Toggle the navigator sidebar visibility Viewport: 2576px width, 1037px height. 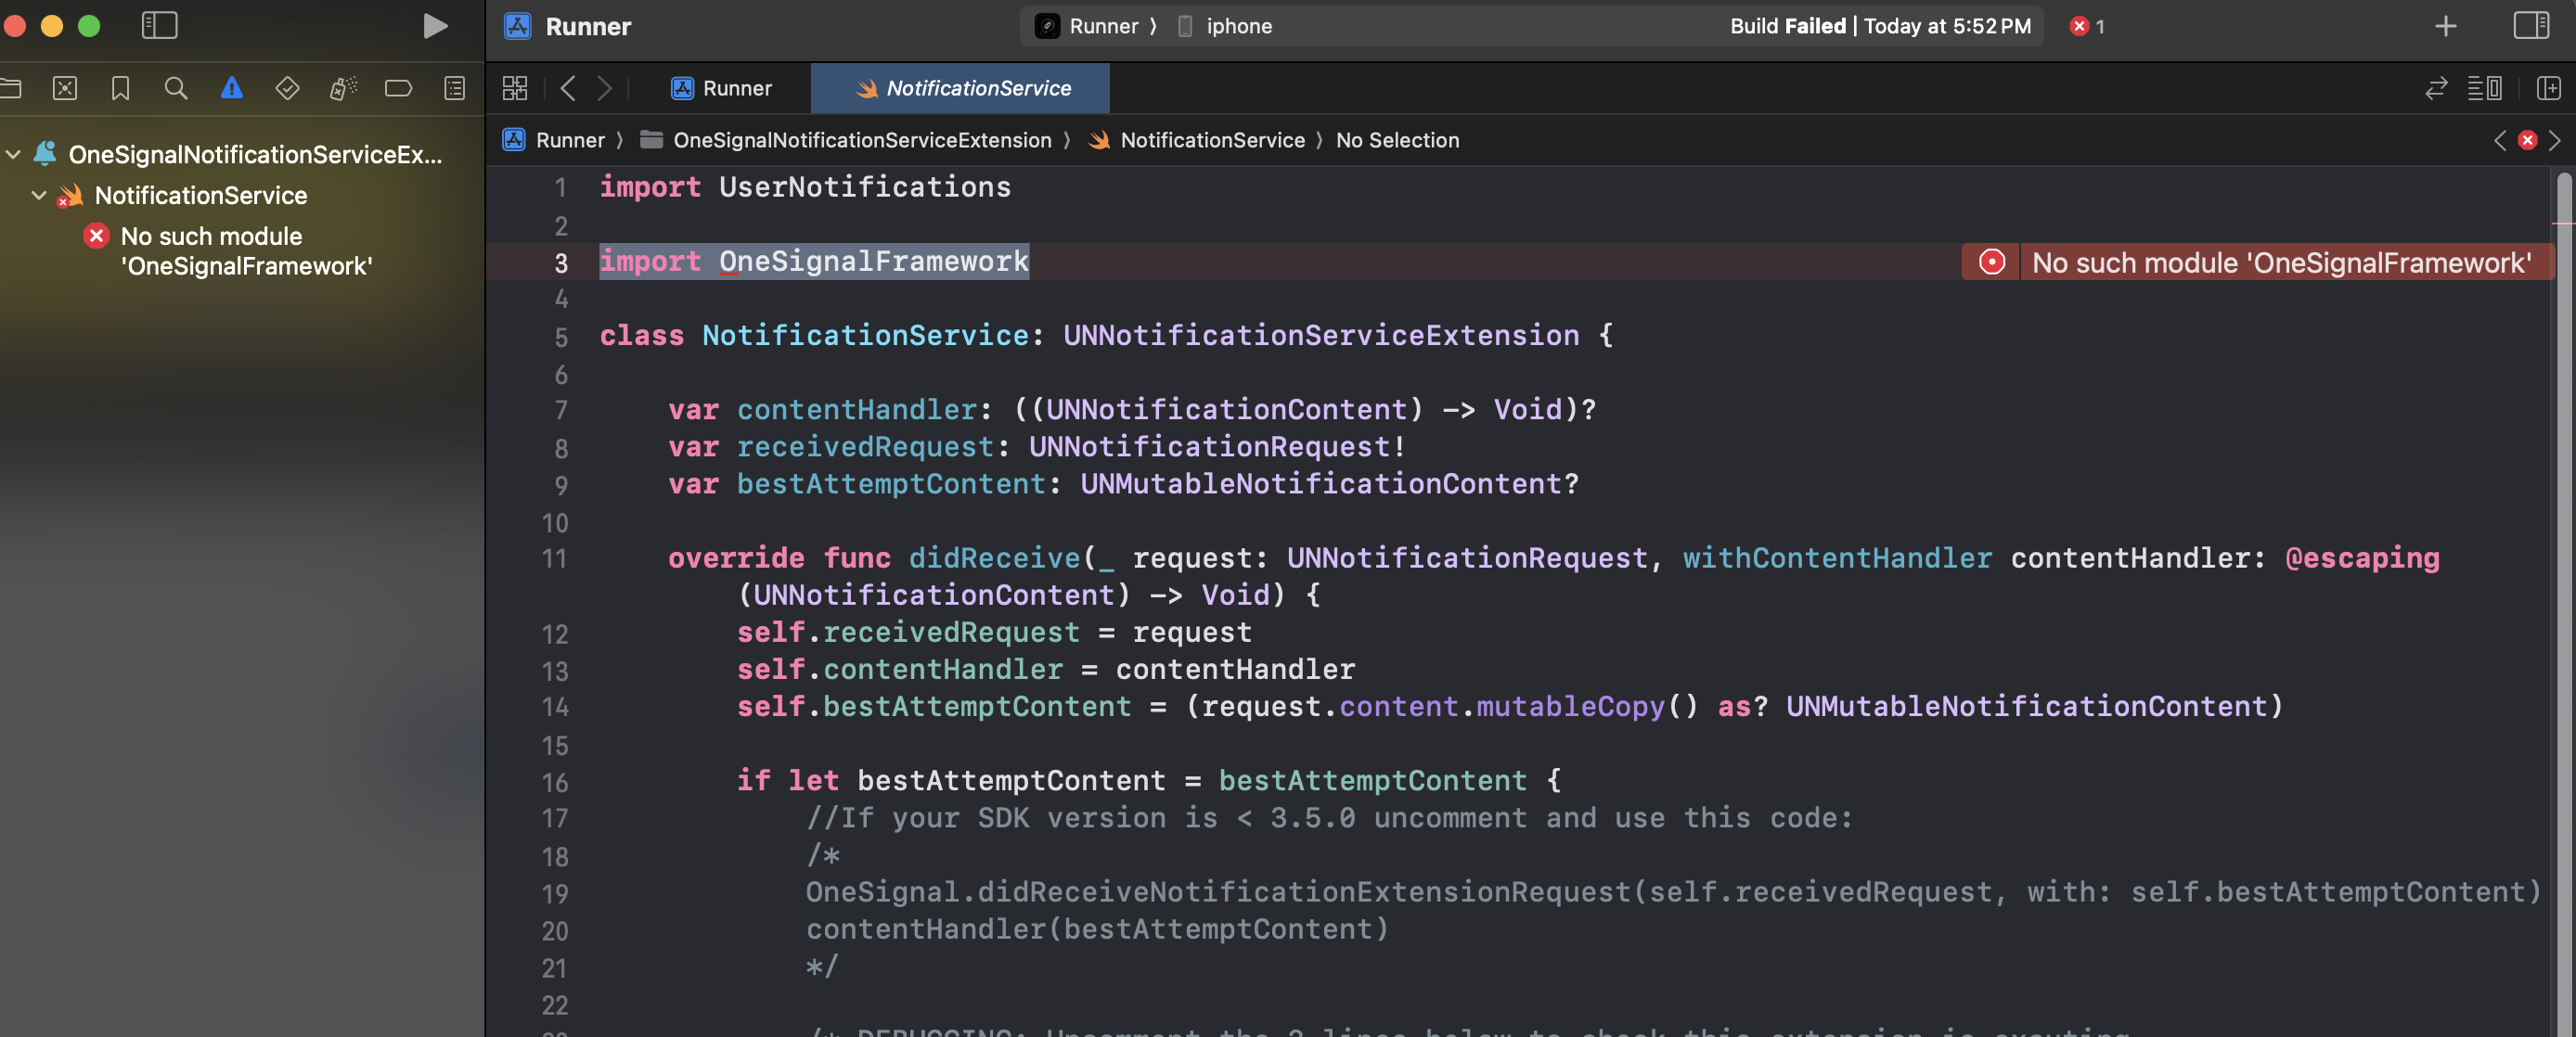(159, 26)
